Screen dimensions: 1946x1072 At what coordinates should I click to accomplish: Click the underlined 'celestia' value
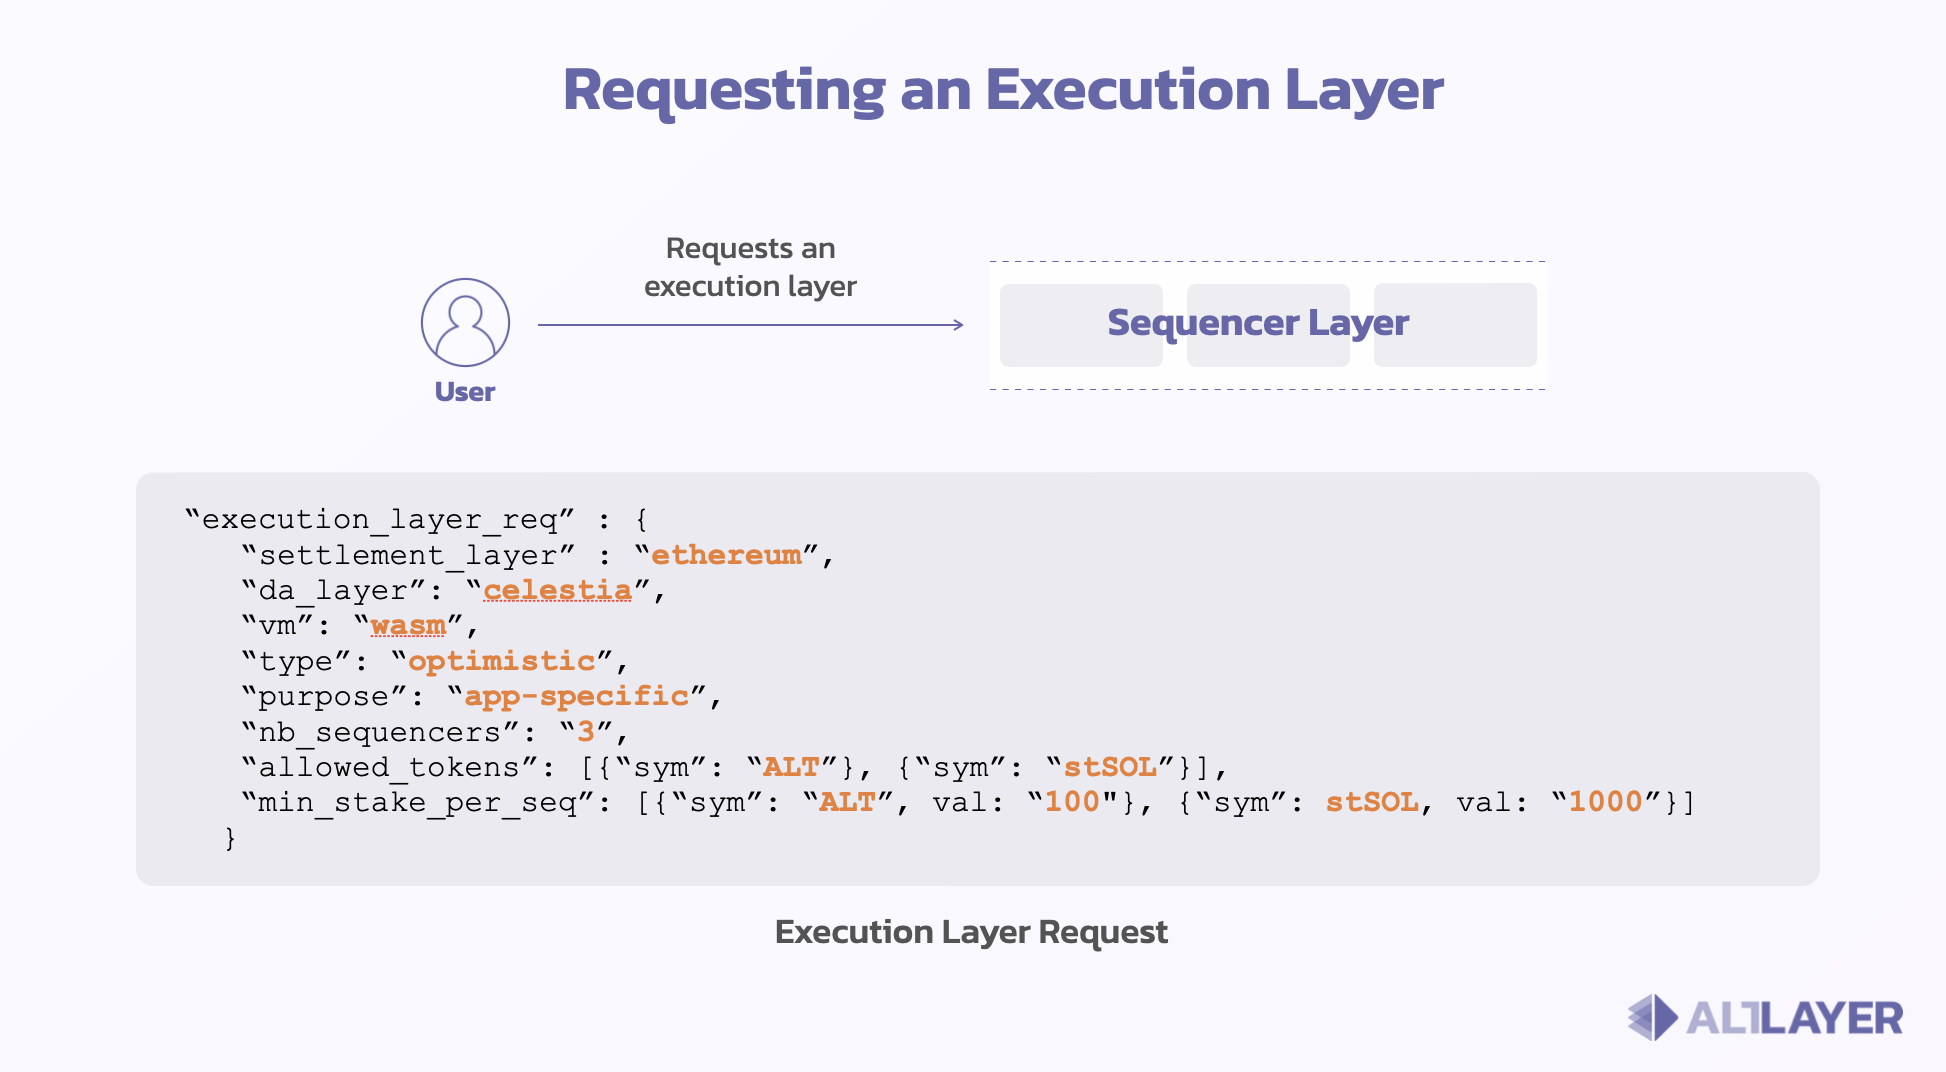click(557, 591)
